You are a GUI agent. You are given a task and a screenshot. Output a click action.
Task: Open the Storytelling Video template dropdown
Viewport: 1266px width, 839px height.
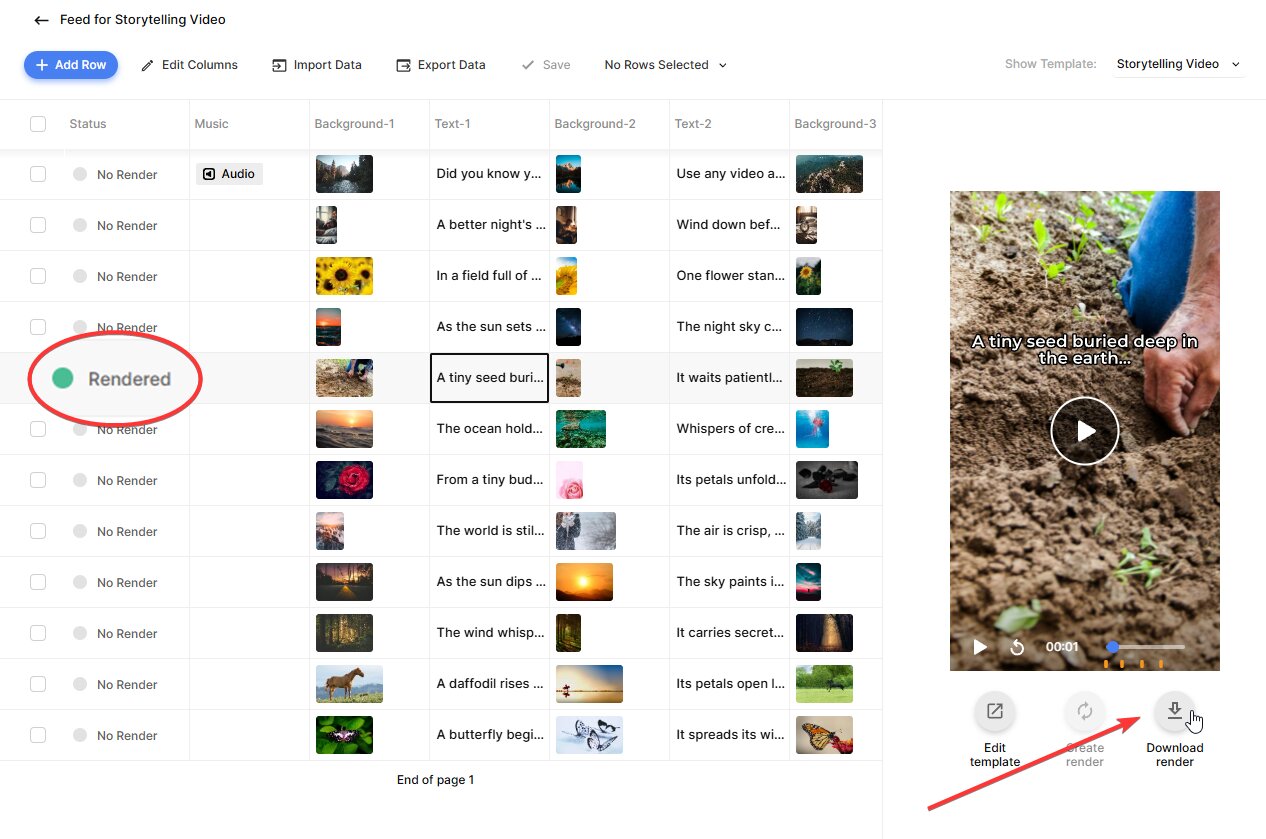[x=1178, y=64]
